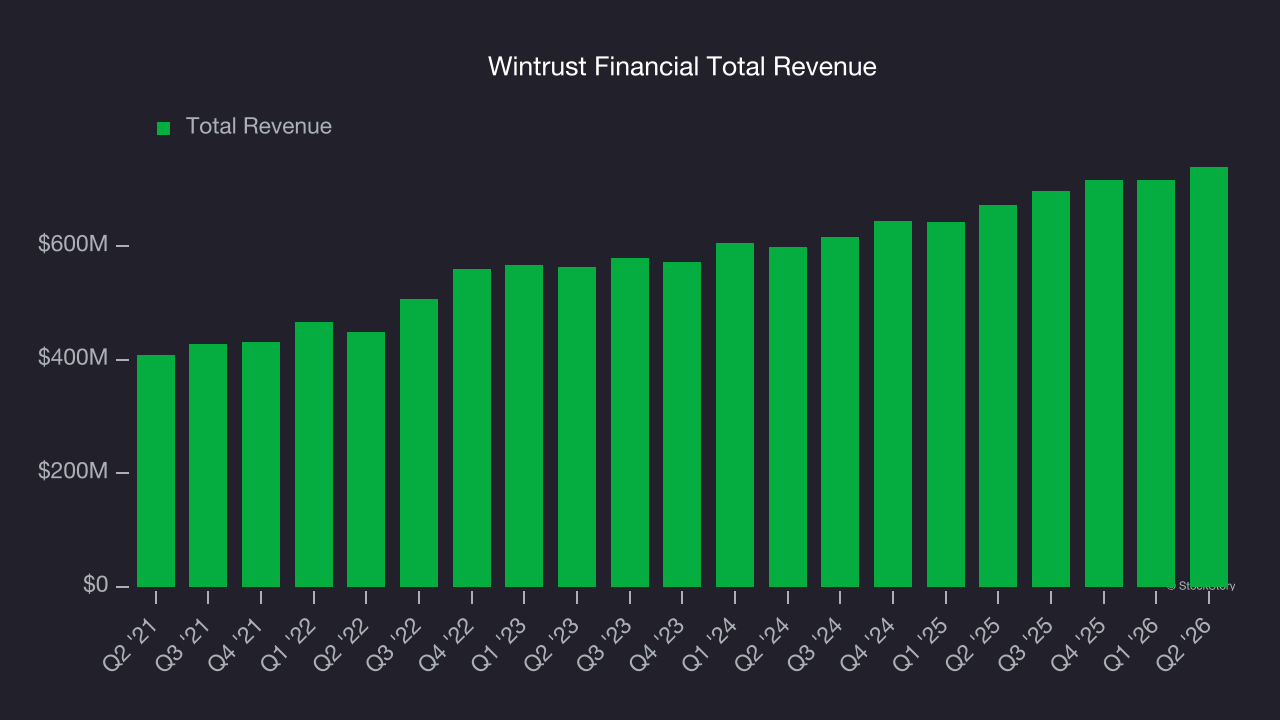Select the Q3 '24 revenue bar
Image resolution: width=1280 pixels, height=720 pixels.
click(x=840, y=412)
